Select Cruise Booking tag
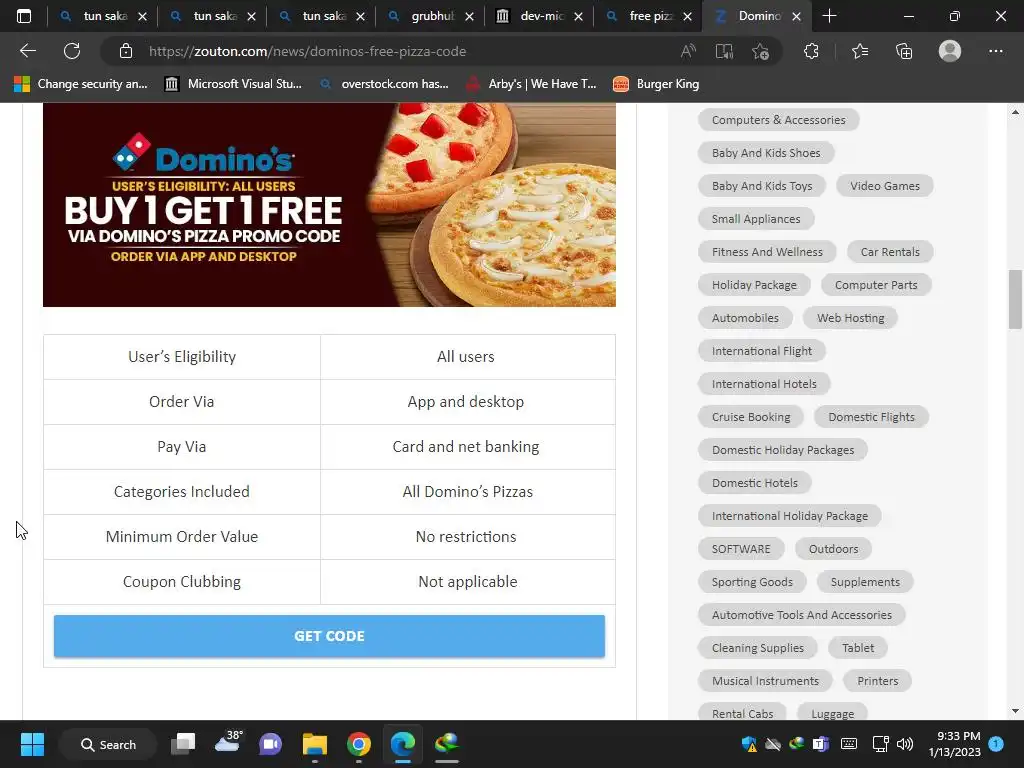 click(x=751, y=417)
